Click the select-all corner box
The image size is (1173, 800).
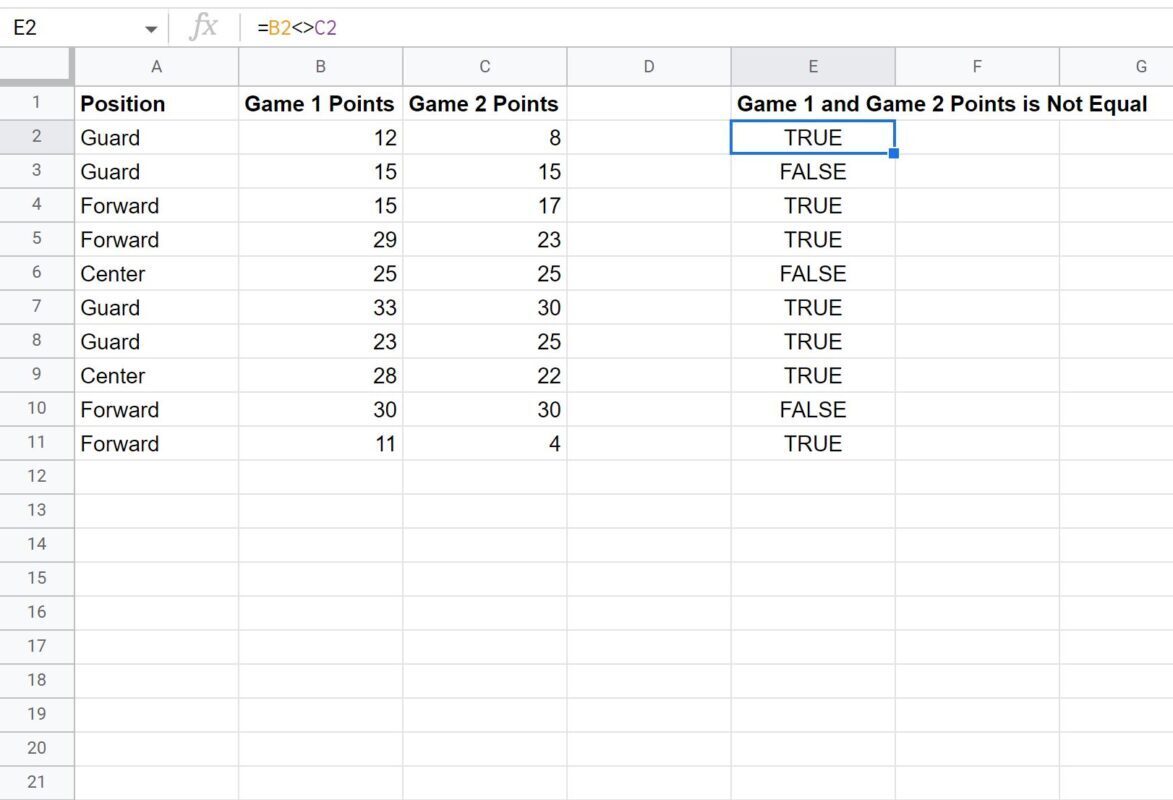click(x=37, y=67)
